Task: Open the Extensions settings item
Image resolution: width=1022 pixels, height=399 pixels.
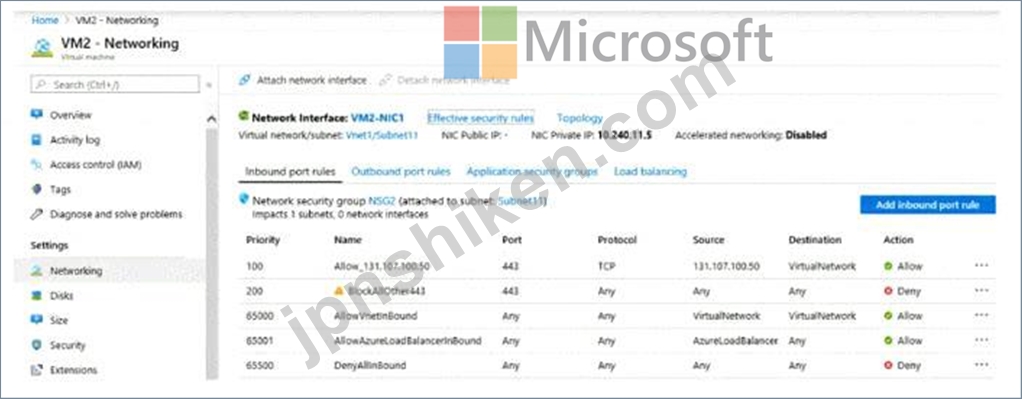Action: [73, 370]
